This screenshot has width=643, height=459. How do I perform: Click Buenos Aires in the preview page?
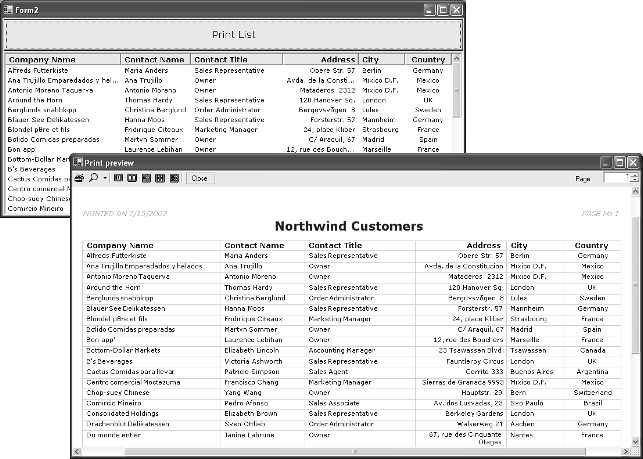pos(532,372)
